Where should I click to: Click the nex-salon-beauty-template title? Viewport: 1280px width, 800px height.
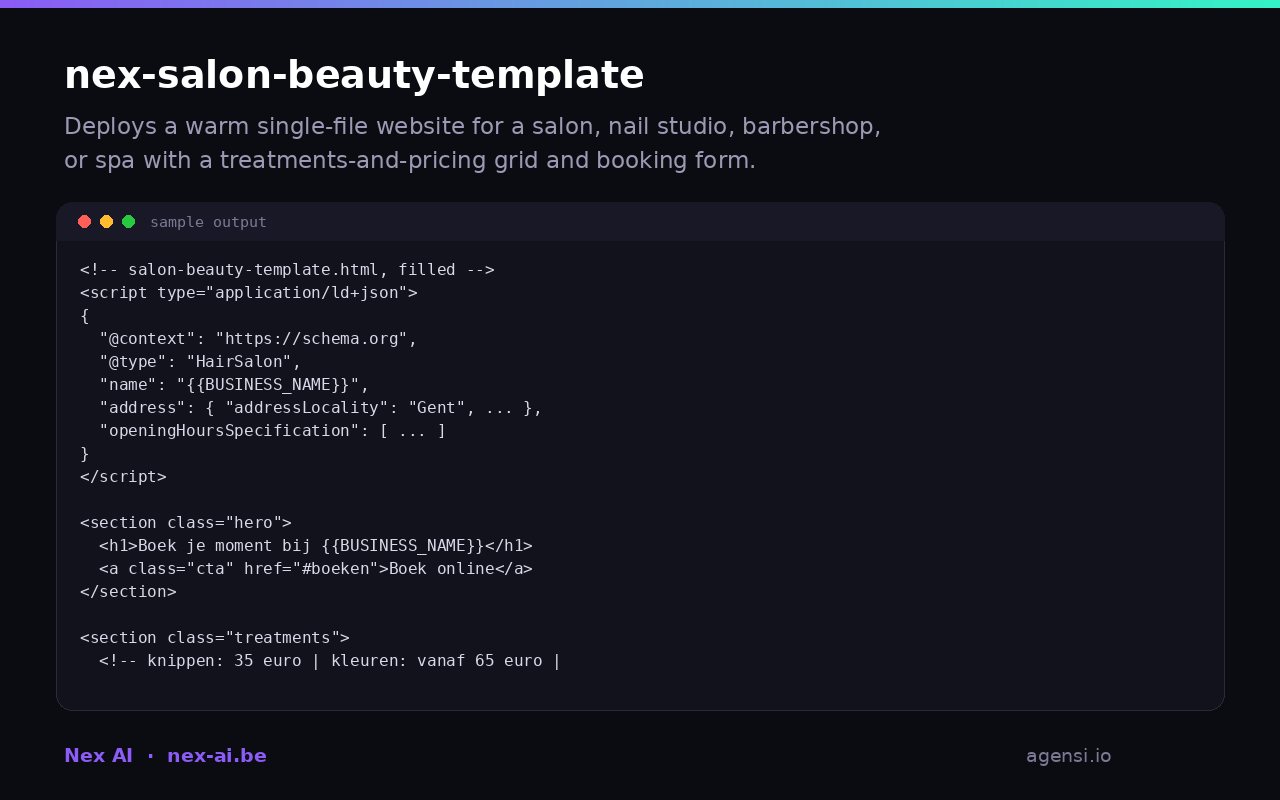[x=354, y=75]
